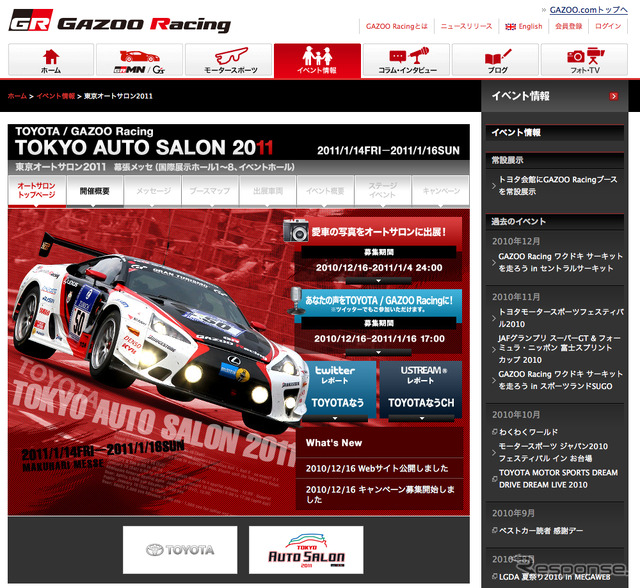Click the ホーム breadcrumb link
The image size is (640, 588).
[17, 96]
